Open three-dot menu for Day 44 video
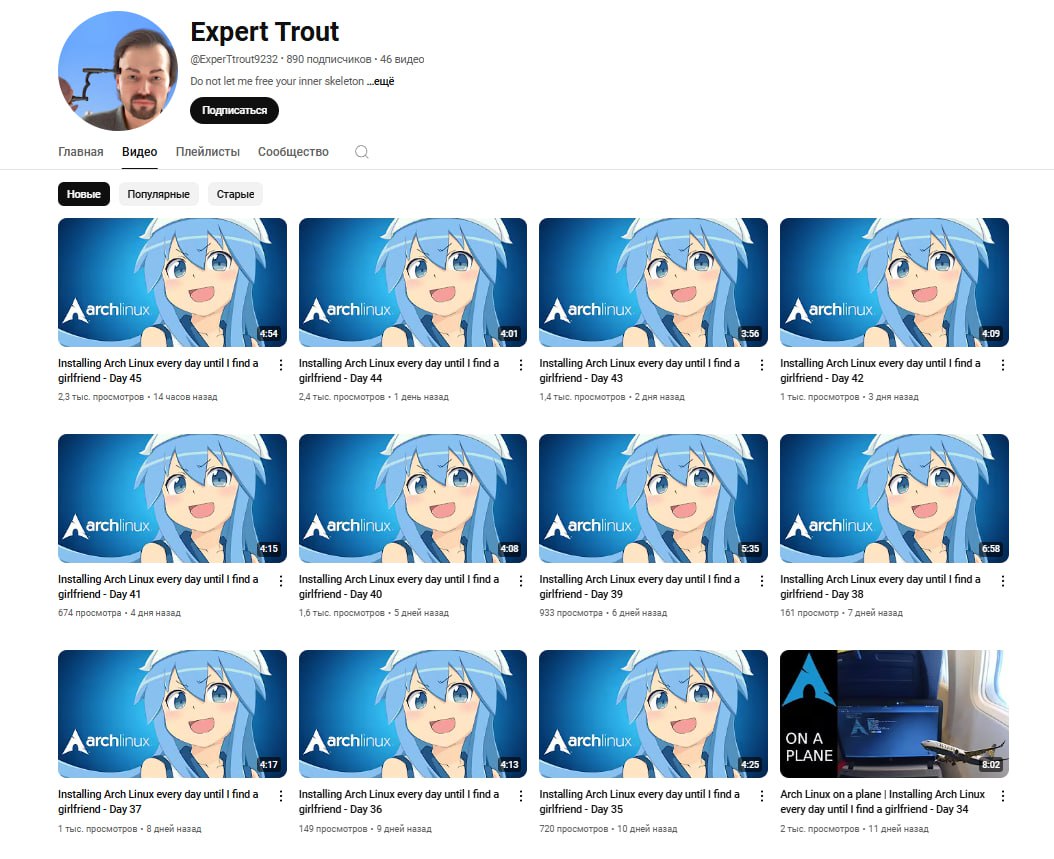Screen dimensions: 1054x859 (x=521, y=365)
